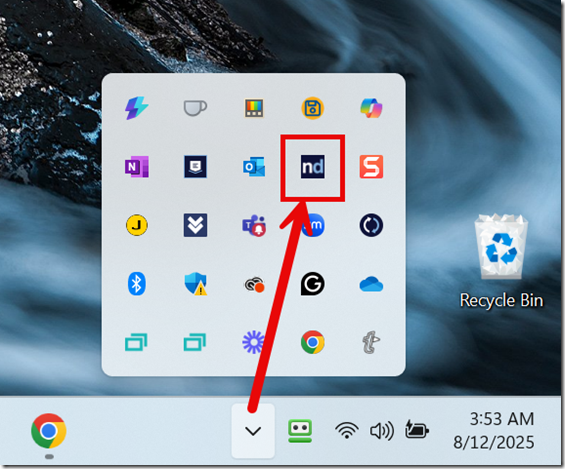Open the Microsoft Copilot tray icon
Viewport: 565px width, 469px height.
[x=371, y=108]
